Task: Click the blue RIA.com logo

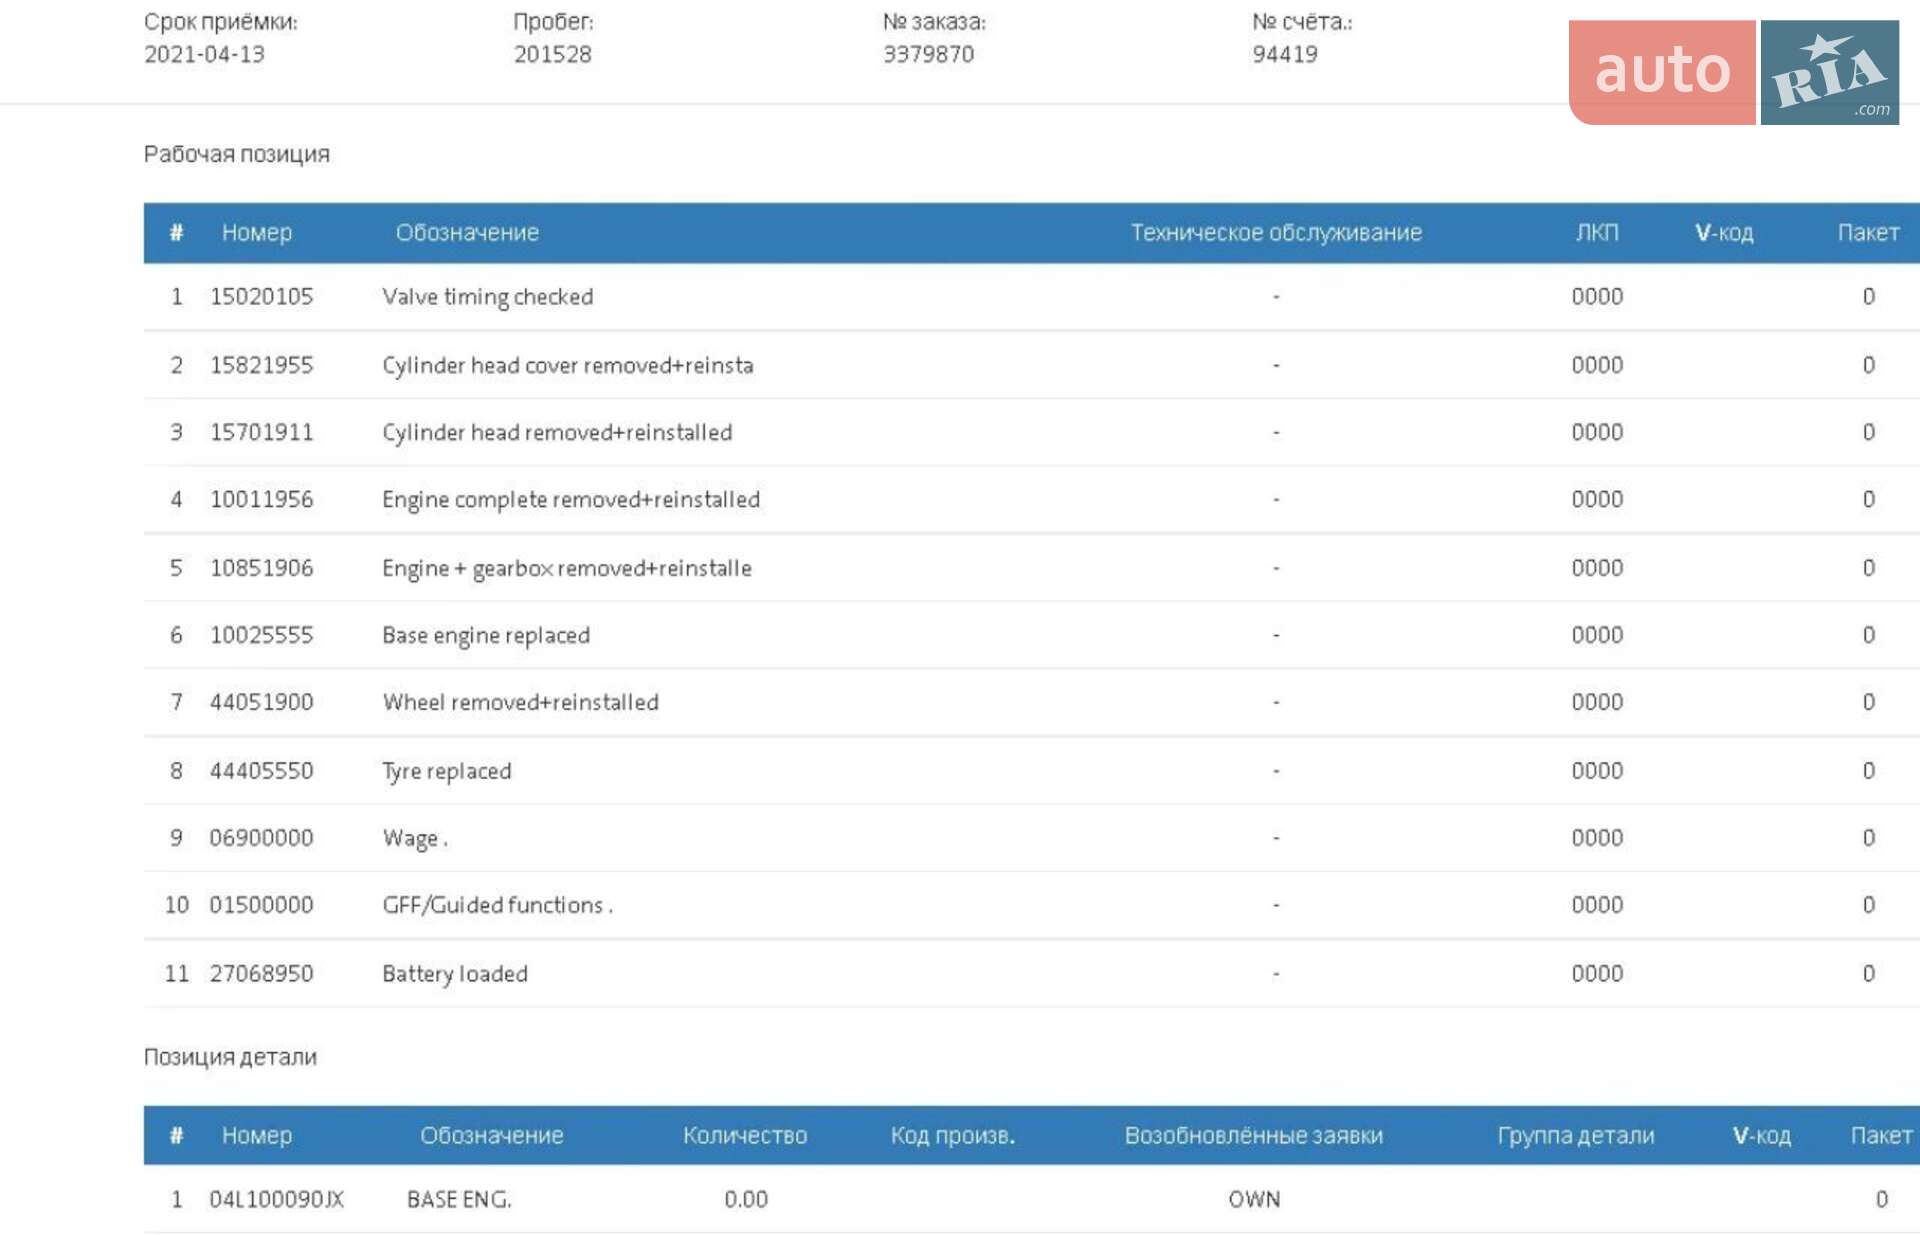Action: [1829, 72]
